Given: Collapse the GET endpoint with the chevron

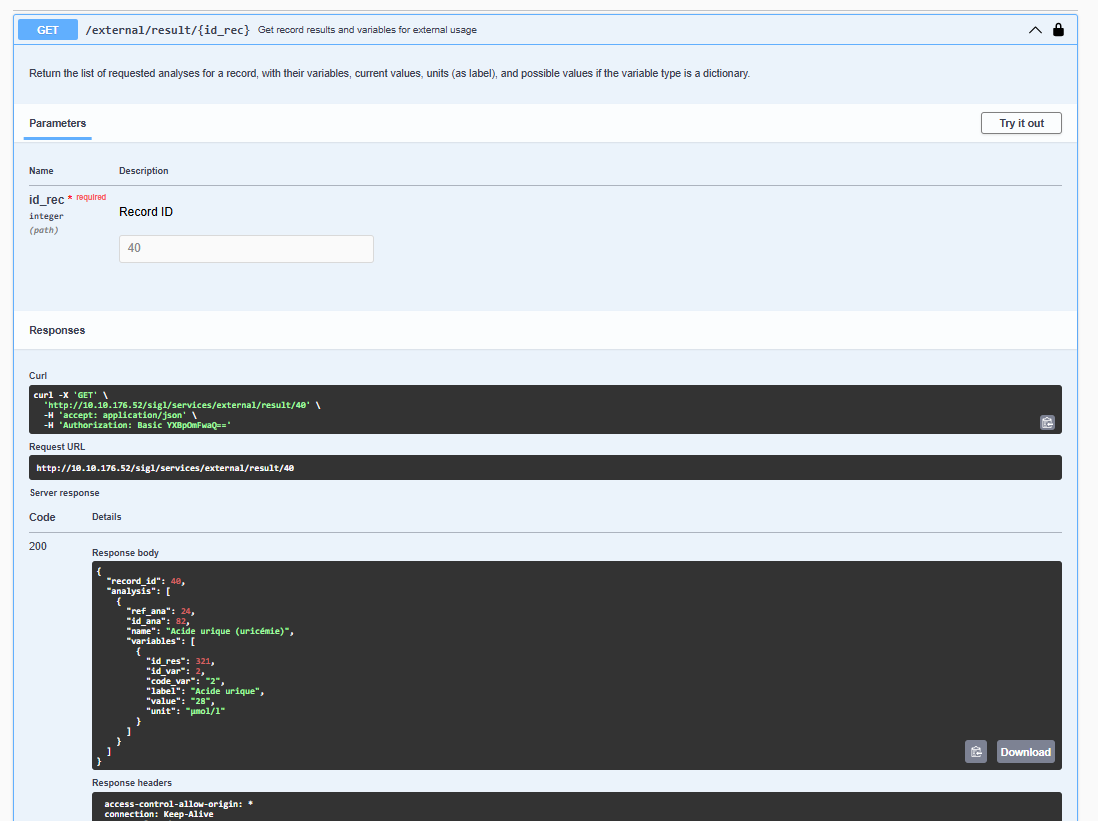Looking at the screenshot, I should click(x=1035, y=30).
